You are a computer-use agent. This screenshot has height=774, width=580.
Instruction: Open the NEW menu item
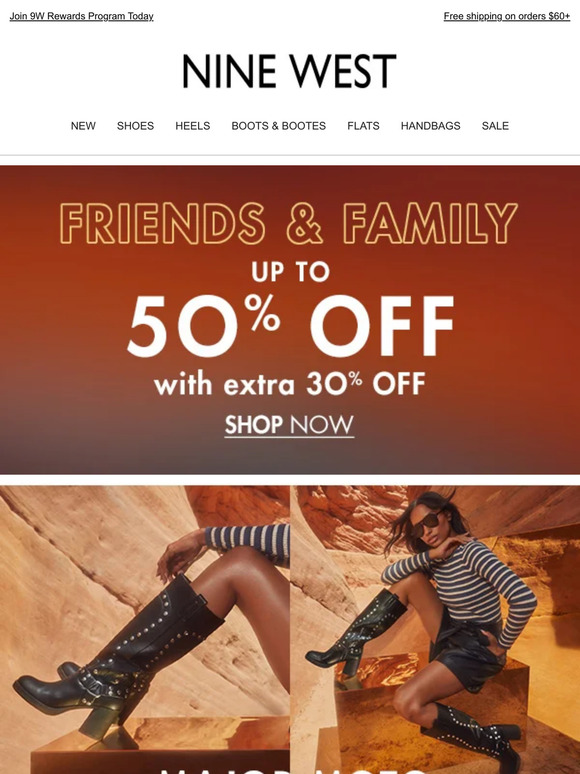(83, 126)
